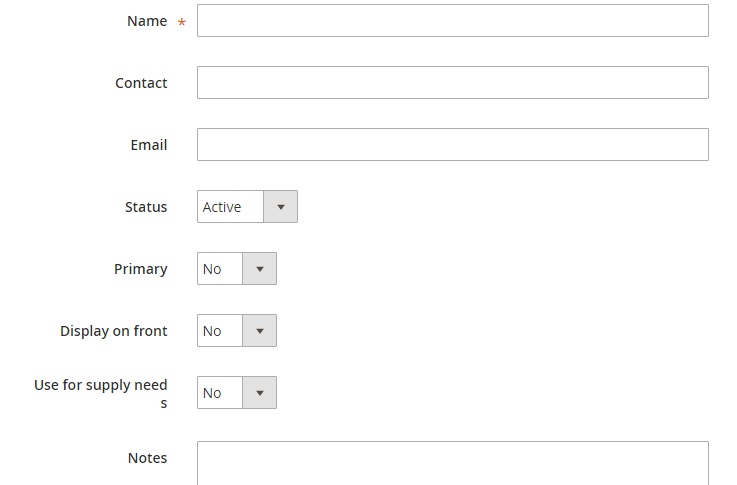Place cursor in the Notes text area

452,463
